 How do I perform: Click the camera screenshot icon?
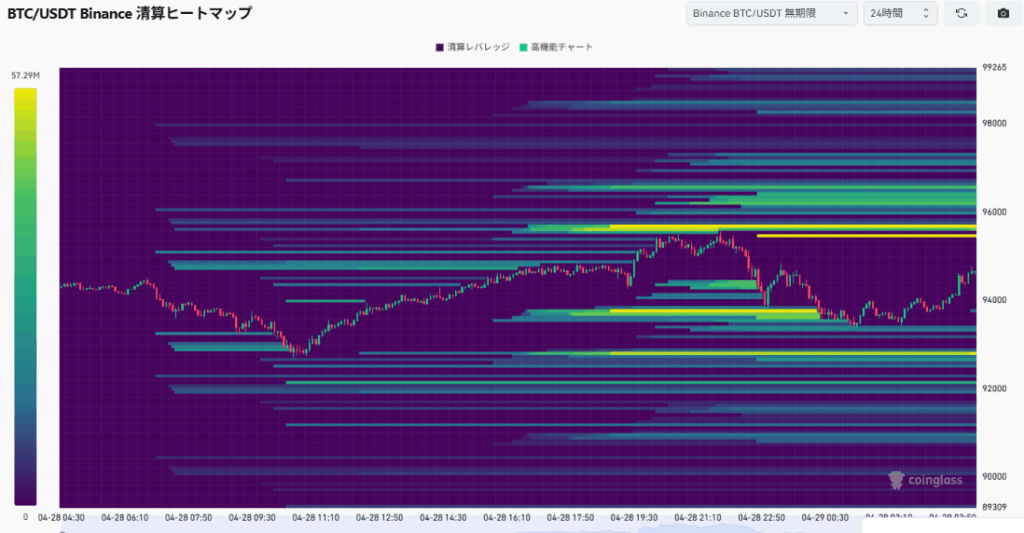1003,13
